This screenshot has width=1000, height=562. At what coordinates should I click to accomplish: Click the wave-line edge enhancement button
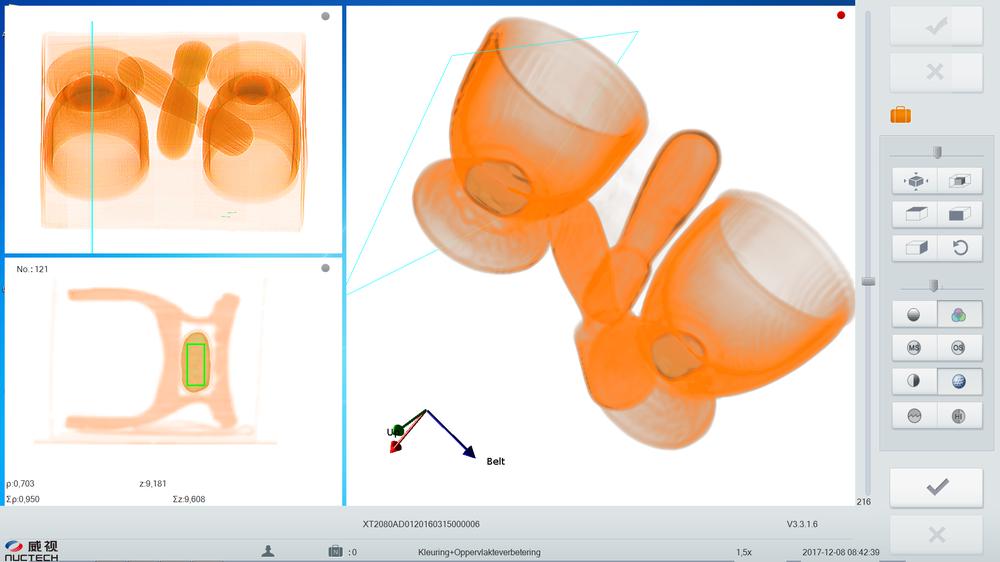(914, 416)
